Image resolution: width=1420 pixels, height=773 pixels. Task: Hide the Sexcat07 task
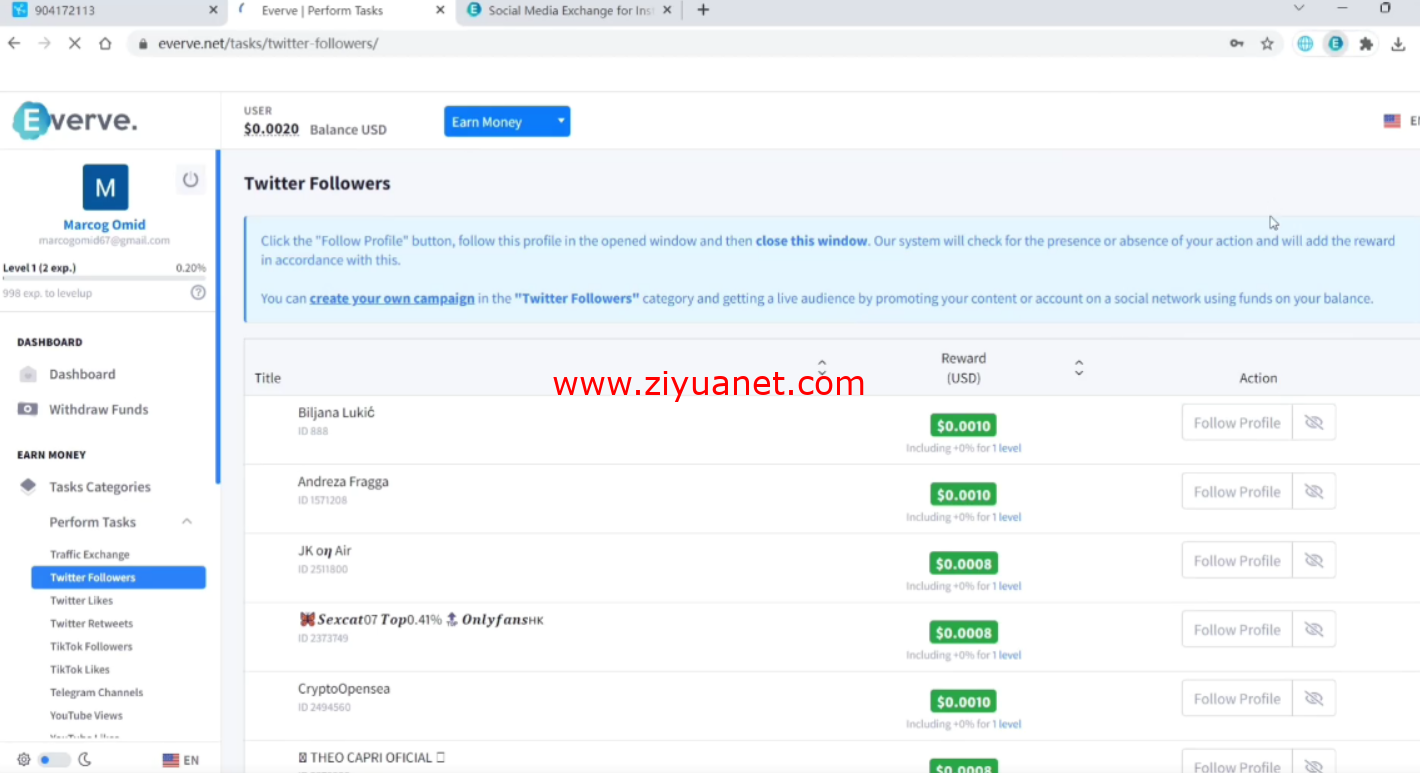[1314, 630]
